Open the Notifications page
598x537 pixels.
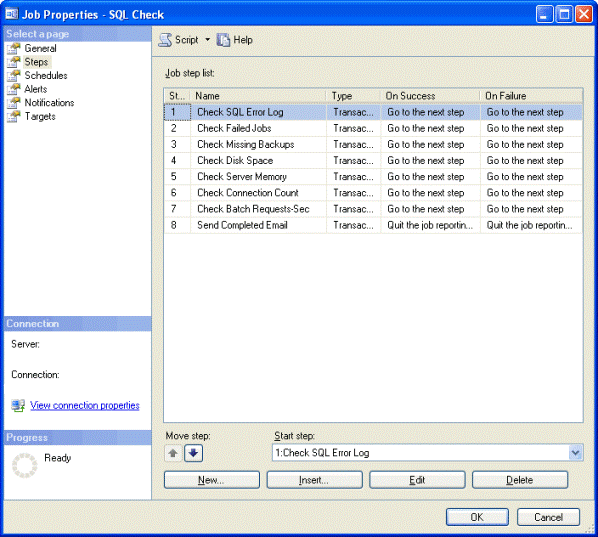(x=49, y=103)
